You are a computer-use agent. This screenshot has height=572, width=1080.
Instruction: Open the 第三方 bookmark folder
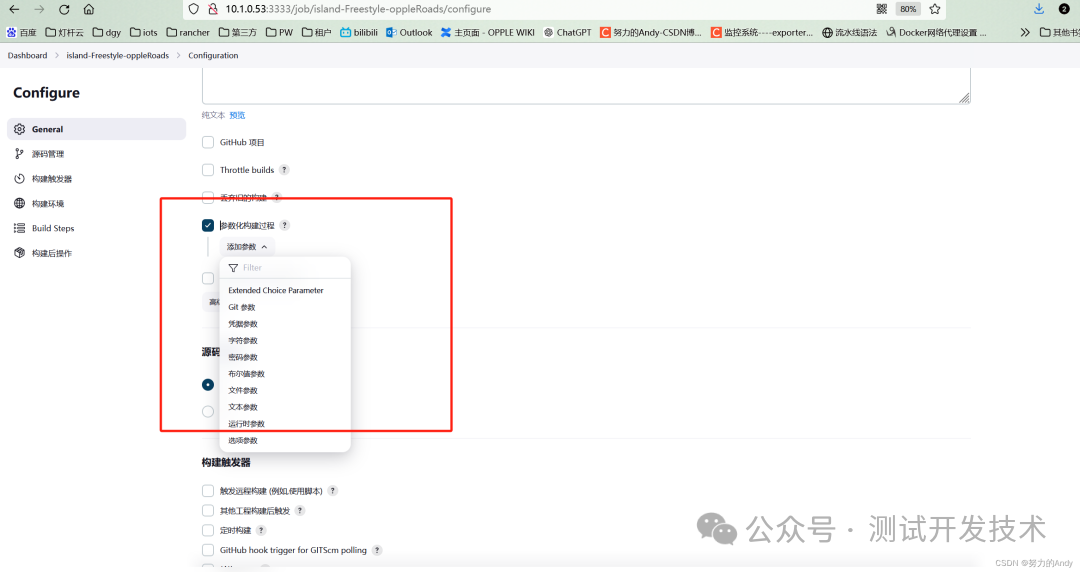point(238,32)
